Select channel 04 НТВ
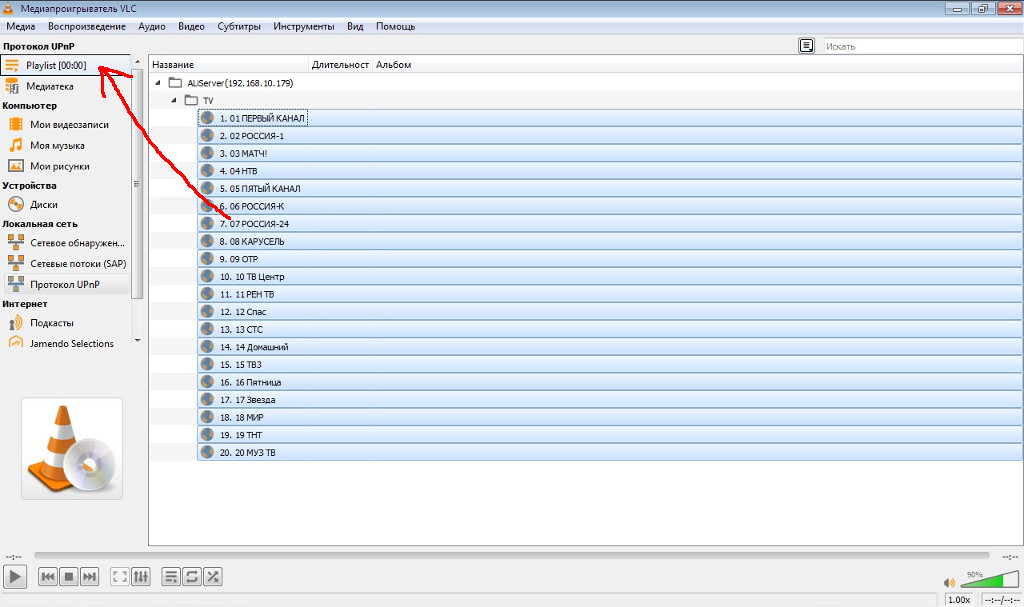The image size is (1024, 607). 610,171
